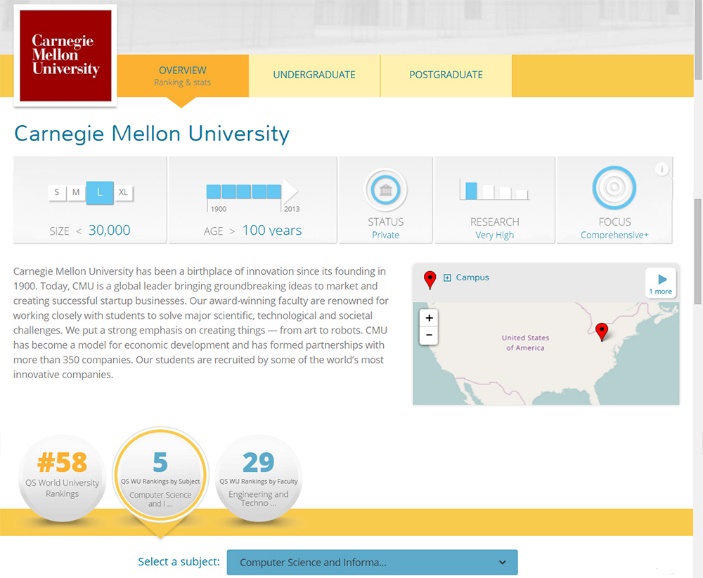The height and width of the screenshot is (578, 703).
Task: Open the Campus link
Action: tap(473, 278)
